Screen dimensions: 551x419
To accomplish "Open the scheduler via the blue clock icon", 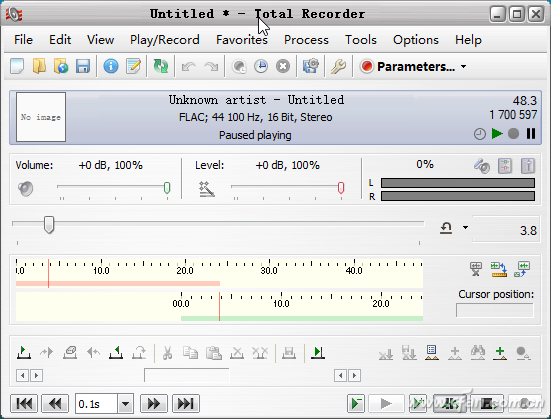I will [x=261, y=66].
